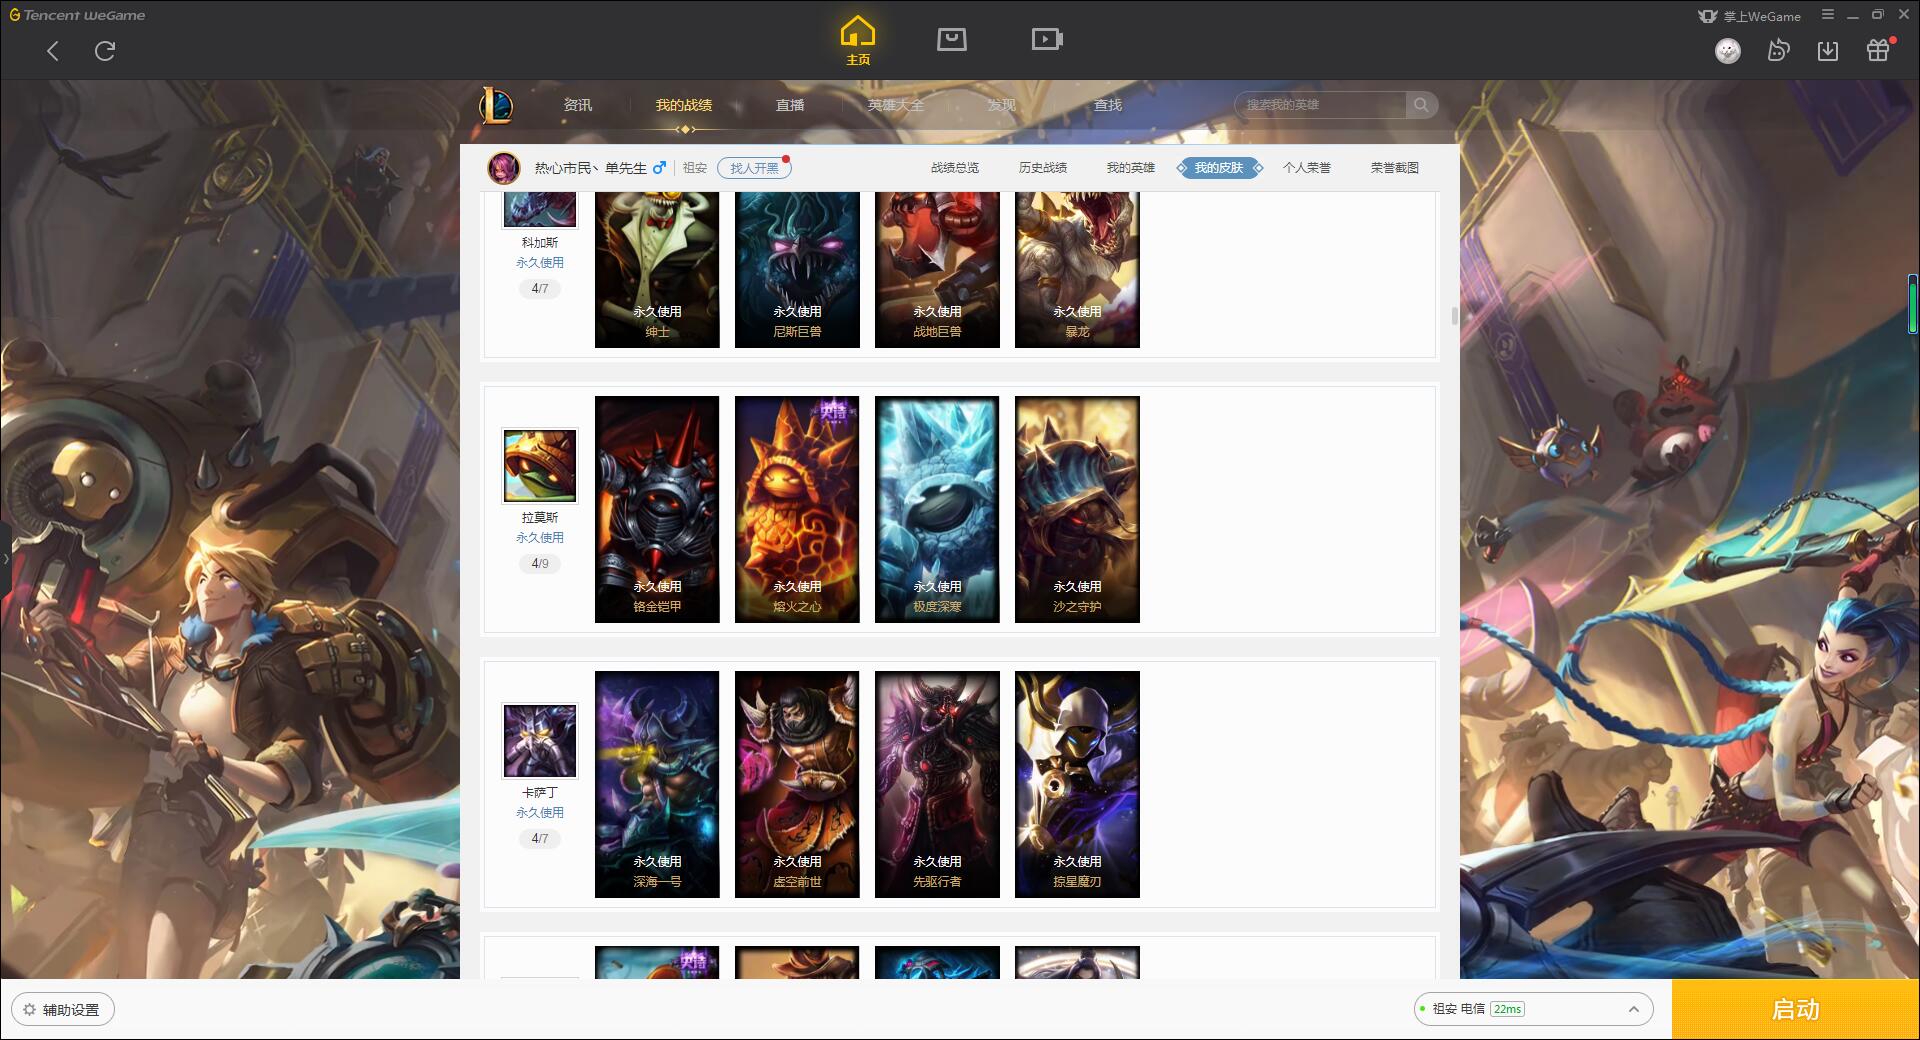The height and width of the screenshot is (1040, 1920).
Task: Switch to 个人荣誉 sub-tab
Action: [1307, 168]
